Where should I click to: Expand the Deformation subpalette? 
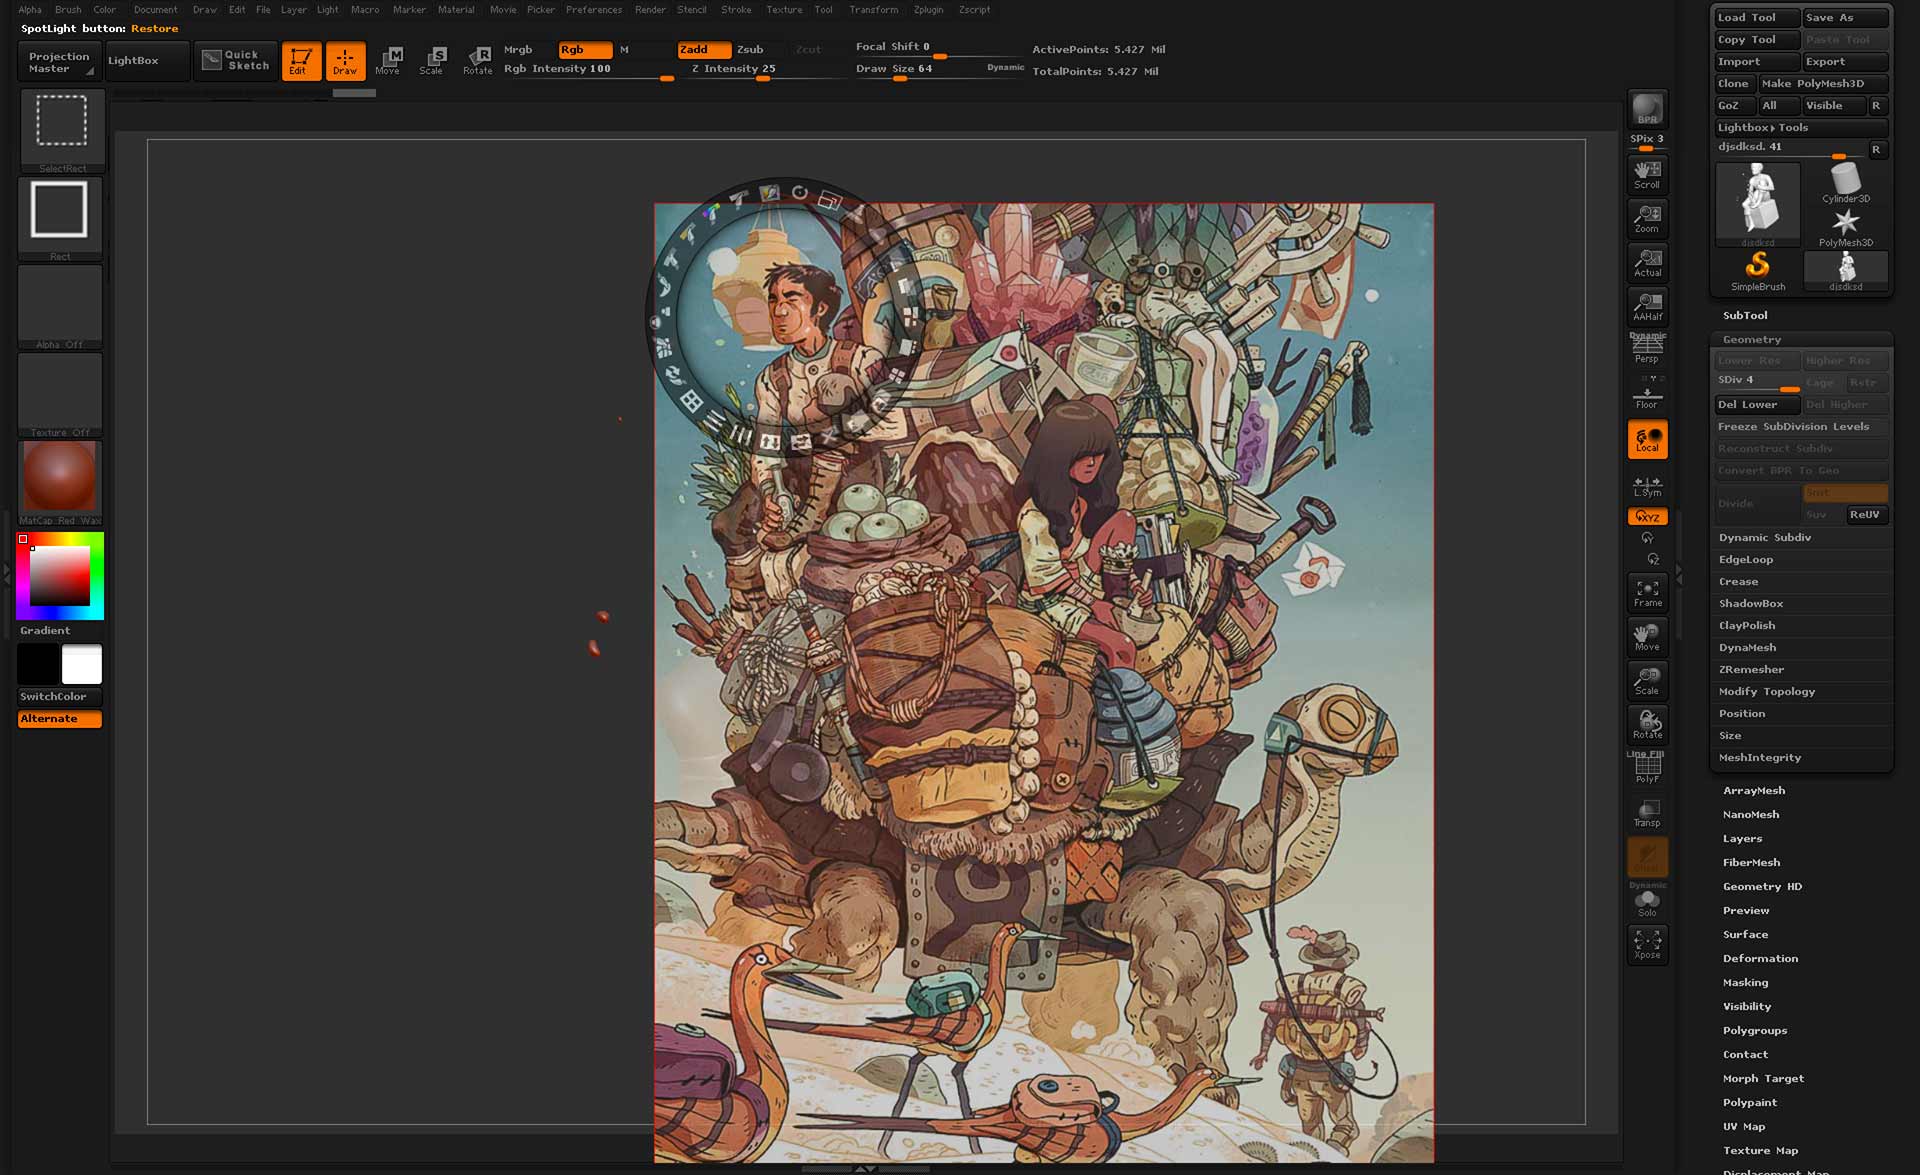[x=1760, y=958]
